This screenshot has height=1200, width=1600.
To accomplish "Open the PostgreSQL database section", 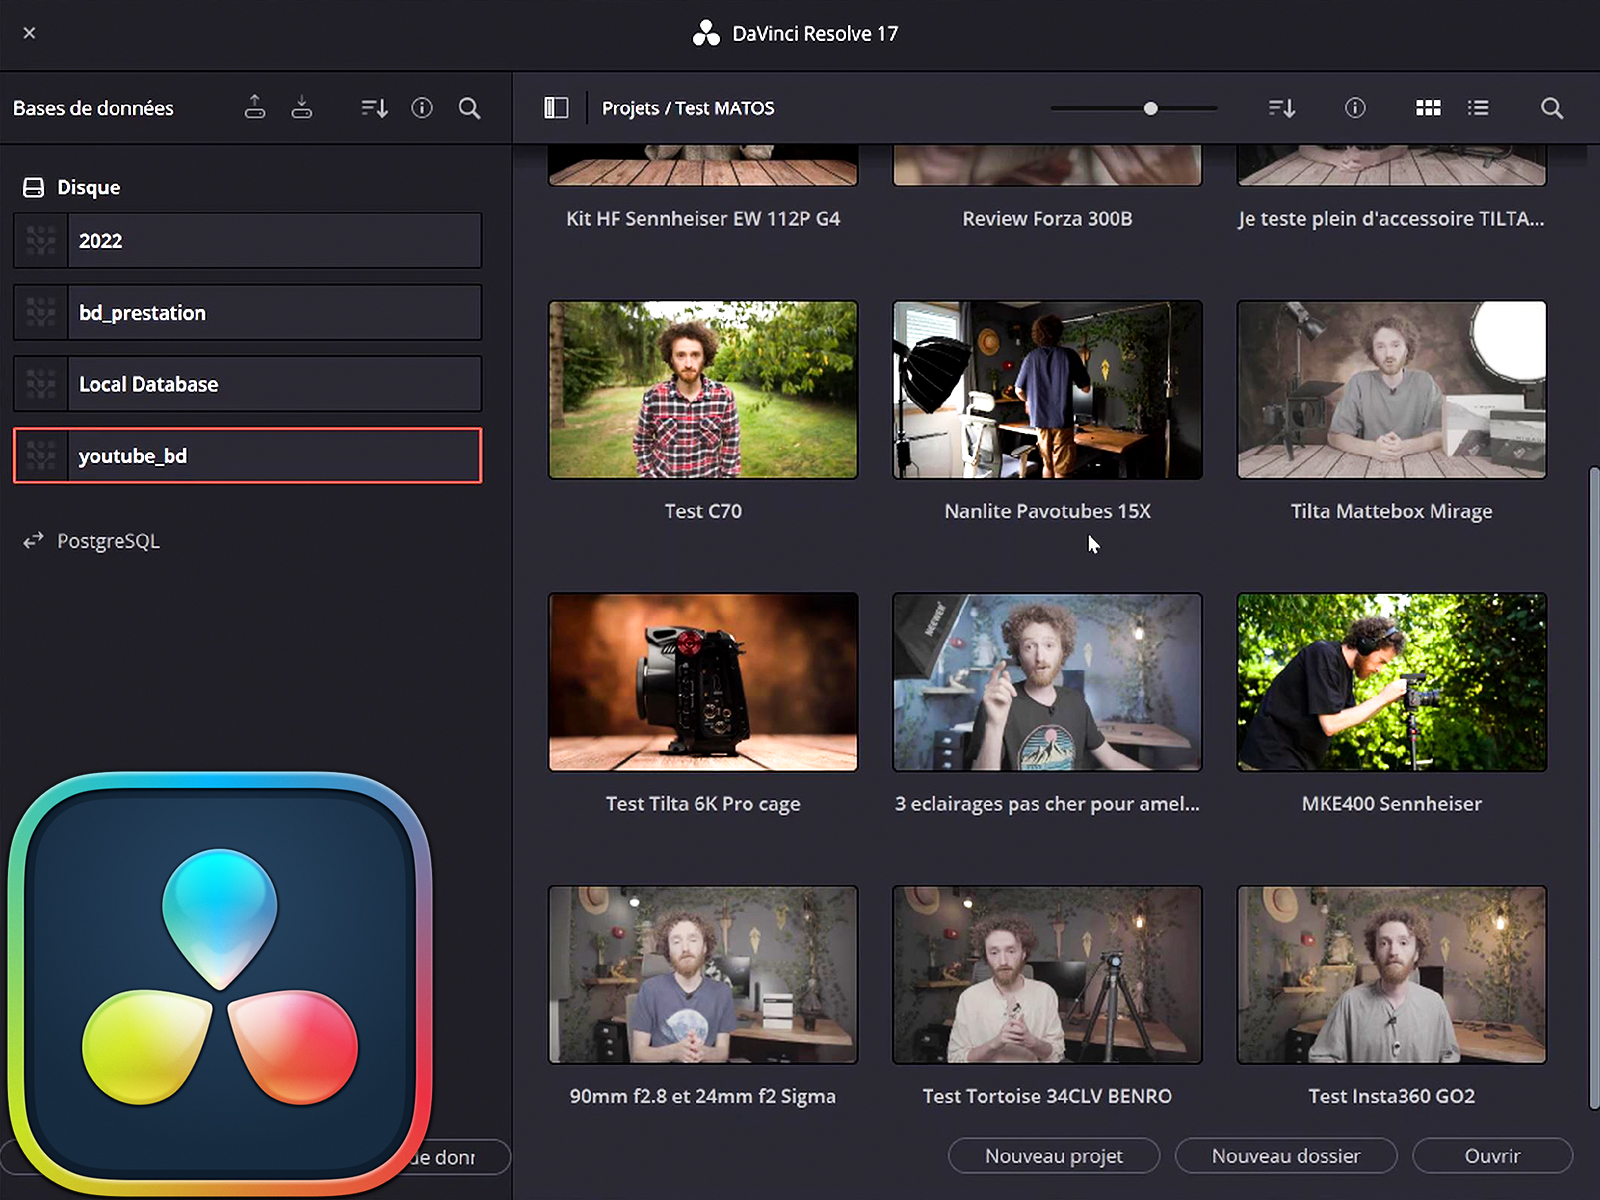I will (107, 541).
